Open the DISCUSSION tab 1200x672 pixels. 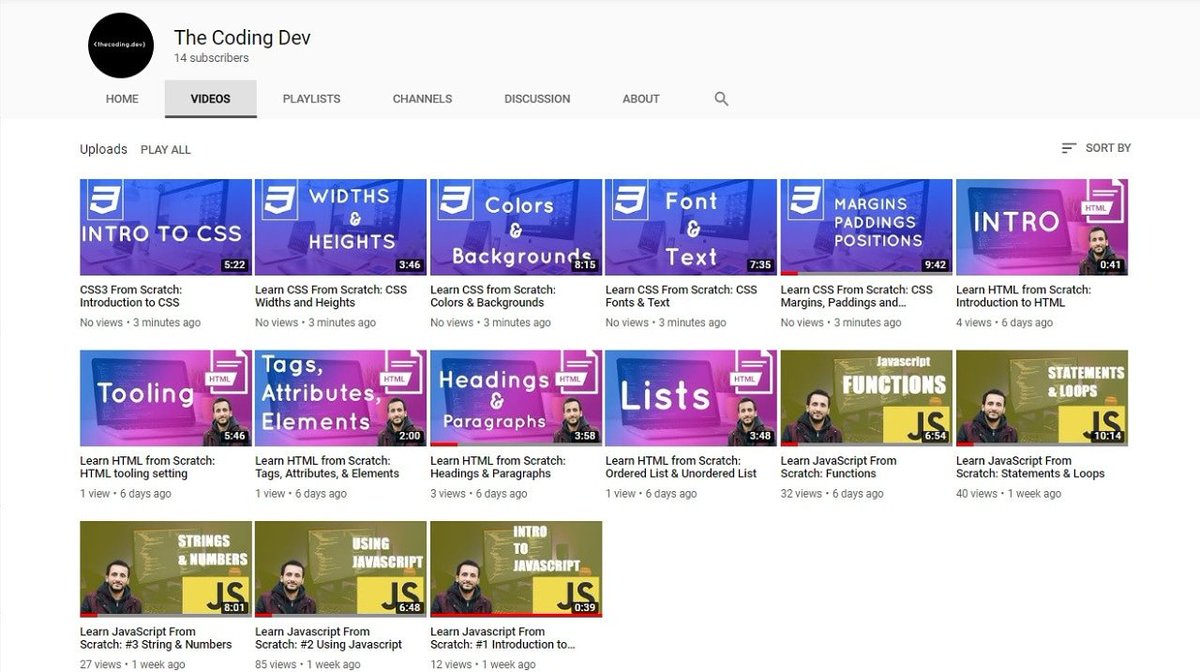tap(537, 99)
